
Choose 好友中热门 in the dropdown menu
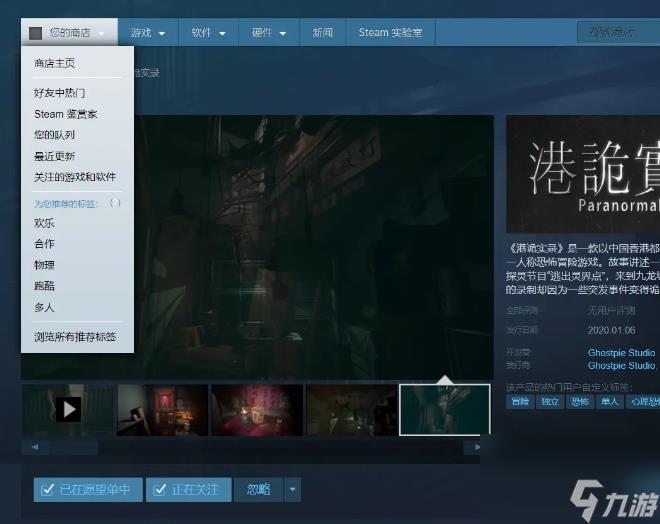pos(59,93)
